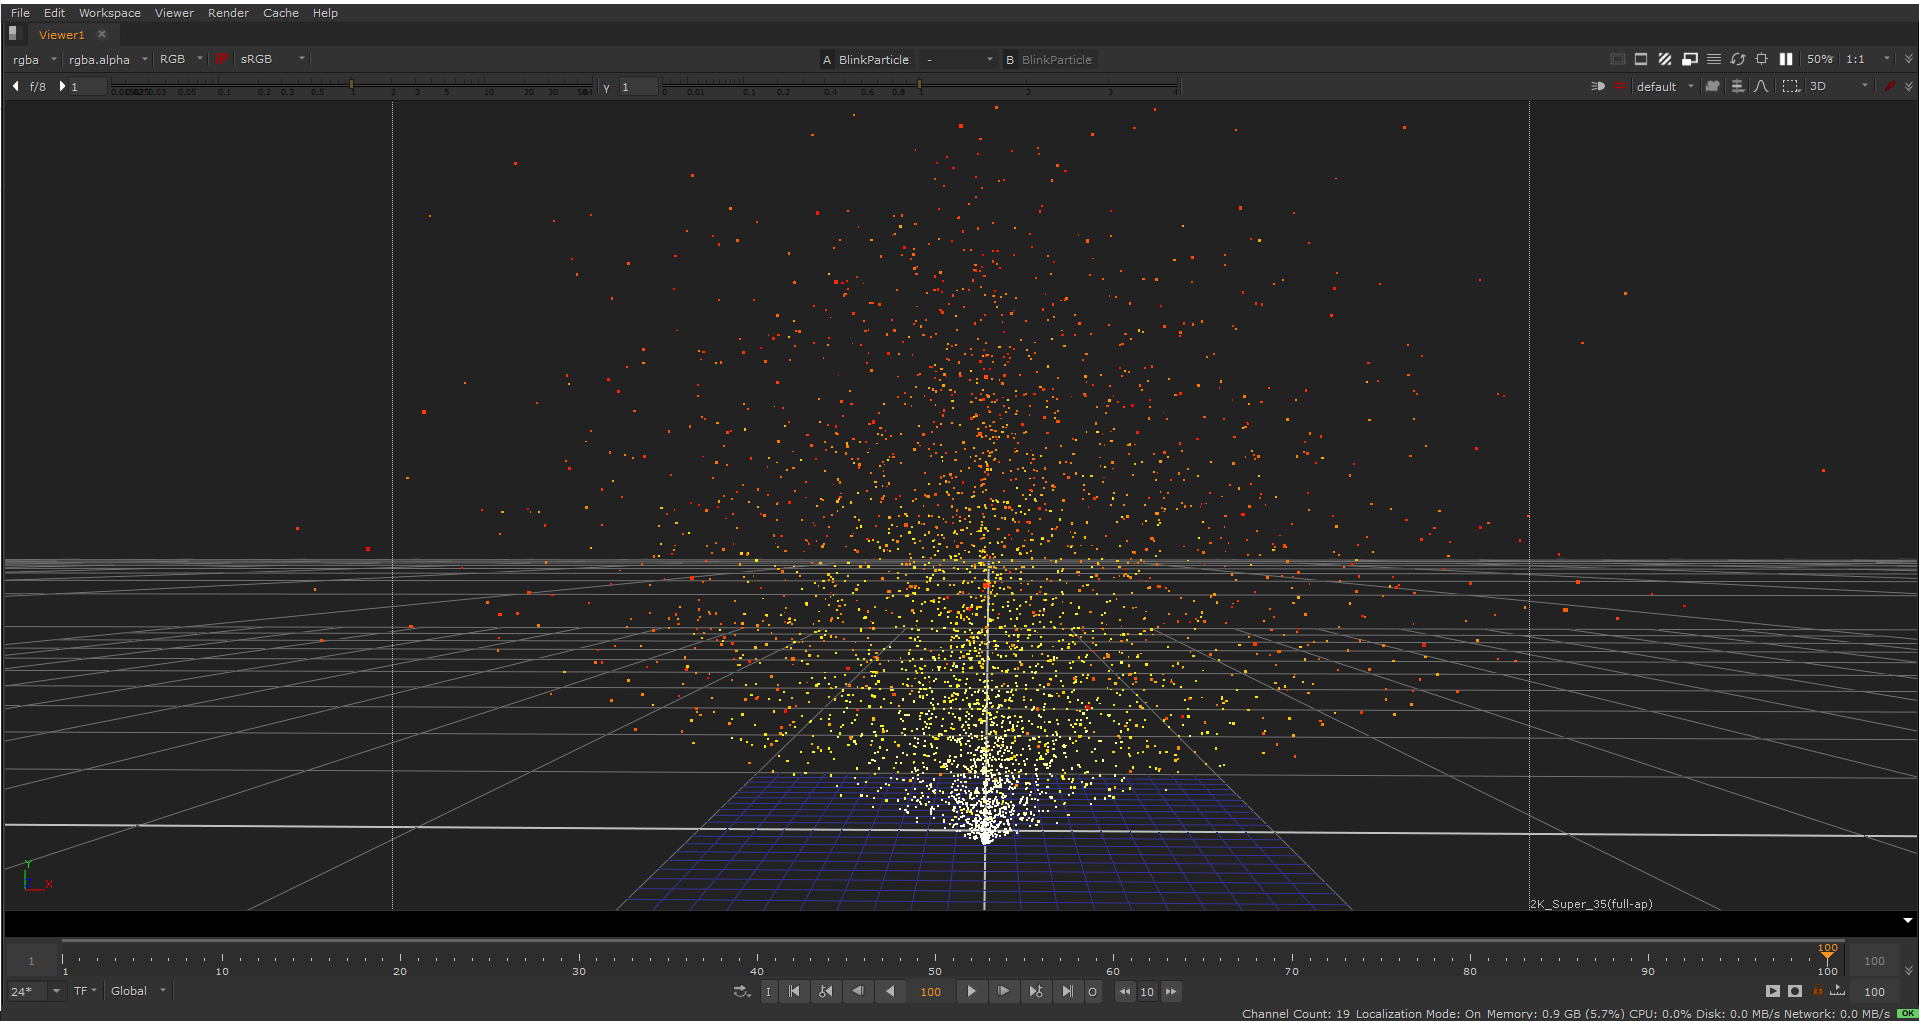1919x1021 pixels.
Task: Set the playback in point with I
Action: tap(769, 991)
